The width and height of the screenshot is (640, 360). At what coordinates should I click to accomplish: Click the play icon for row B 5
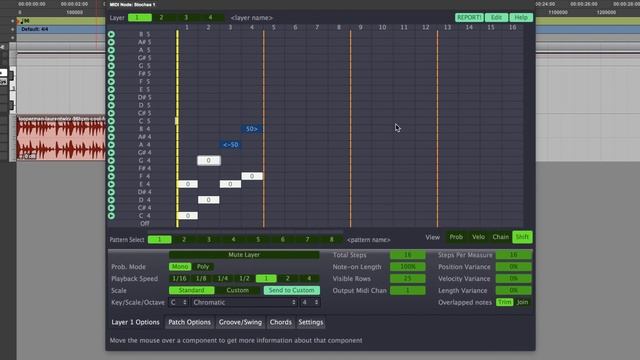click(x=111, y=34)
